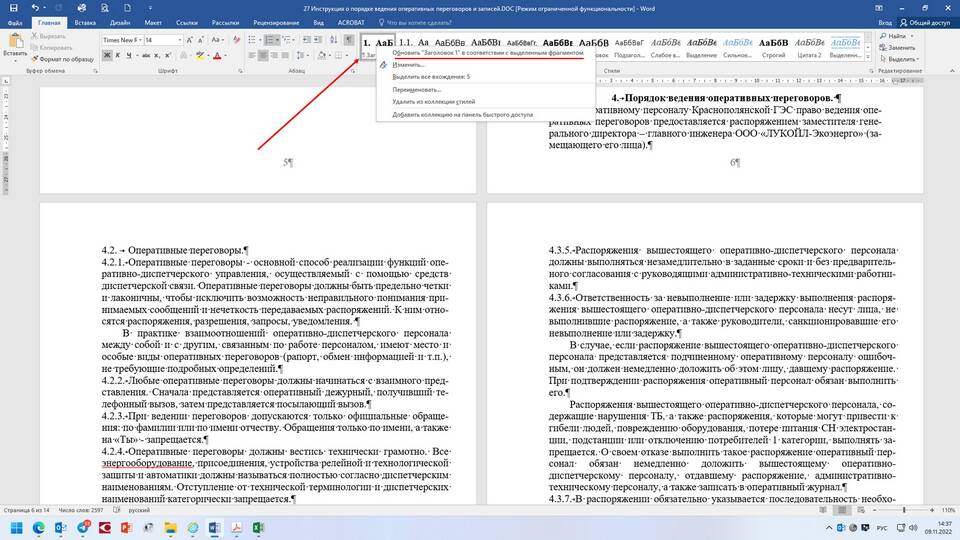Toggle strikethrough (abc) formatting
This screenshot has height=540, width=960.
tap(146, 56)
